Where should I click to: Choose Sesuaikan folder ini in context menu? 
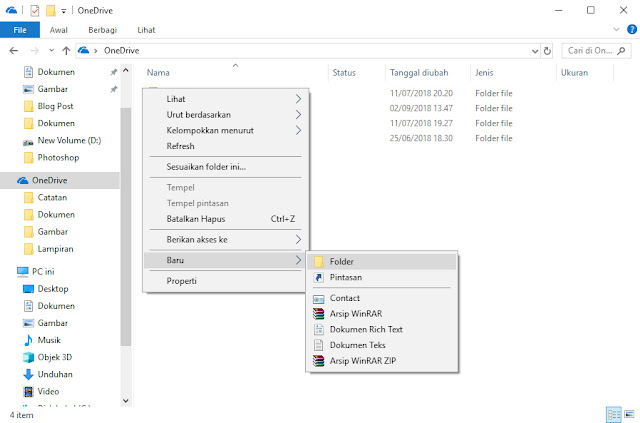pyautogui.click(x=226, y=167)
